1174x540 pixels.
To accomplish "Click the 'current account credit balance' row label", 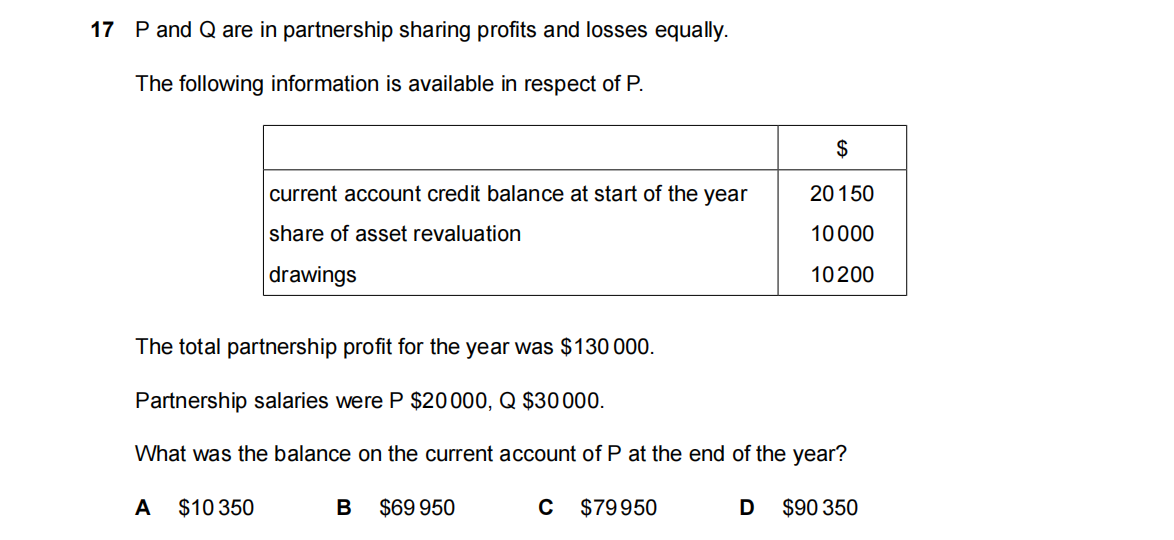I will pyautogui.click(x=508, y=194).
